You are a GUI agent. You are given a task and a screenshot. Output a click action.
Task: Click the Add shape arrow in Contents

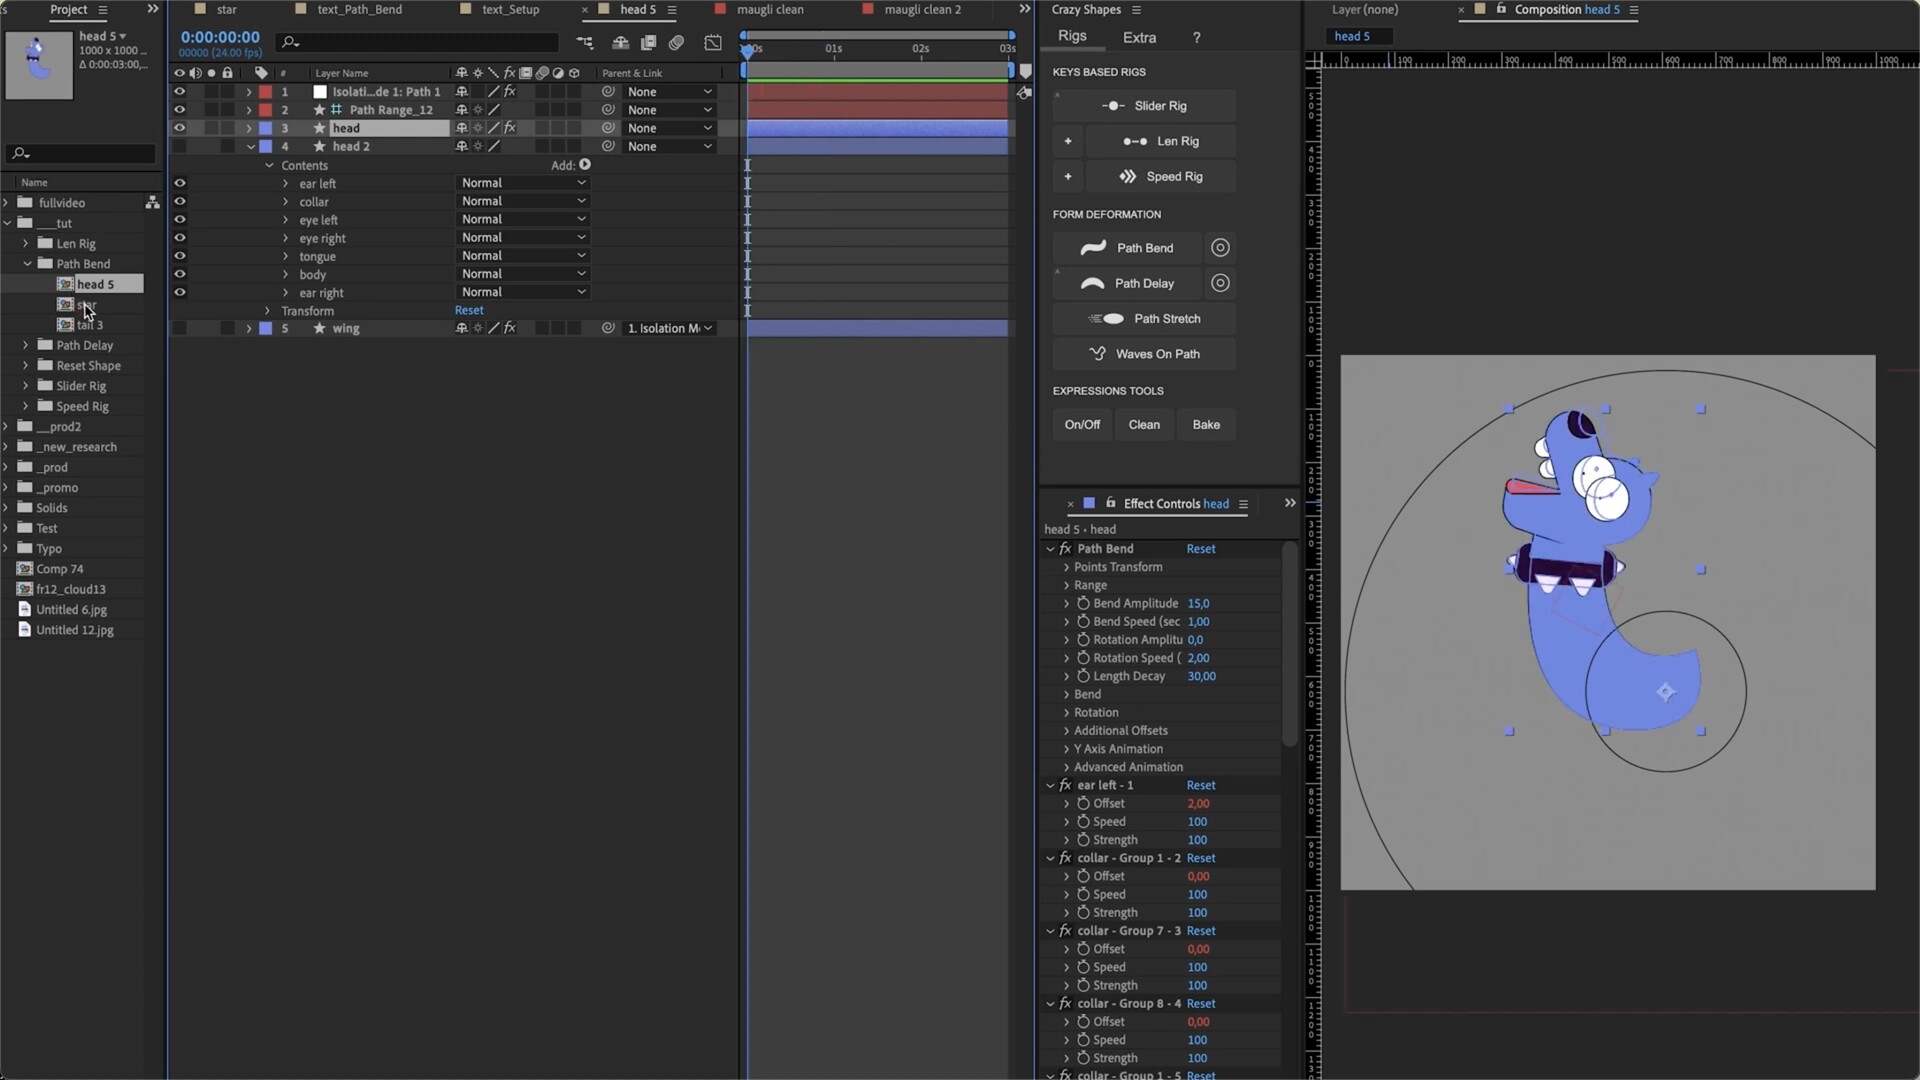point(585,165)
